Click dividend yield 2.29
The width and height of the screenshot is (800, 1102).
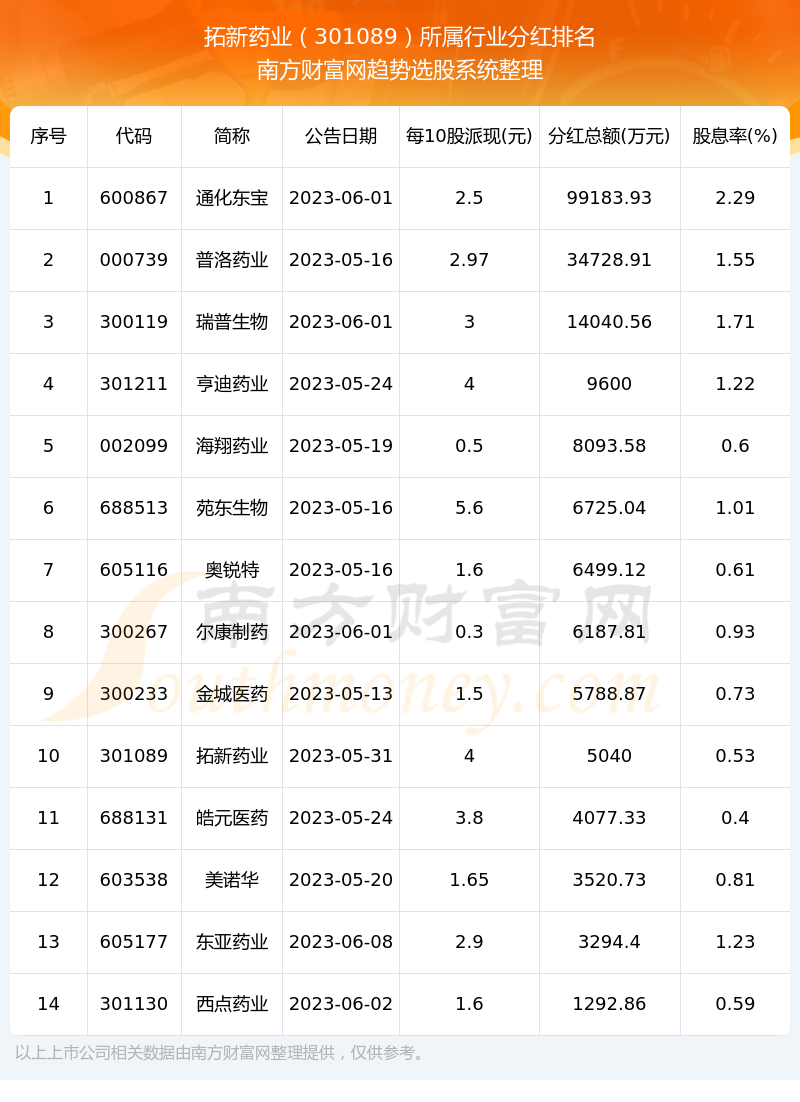(x=735, y=198)
